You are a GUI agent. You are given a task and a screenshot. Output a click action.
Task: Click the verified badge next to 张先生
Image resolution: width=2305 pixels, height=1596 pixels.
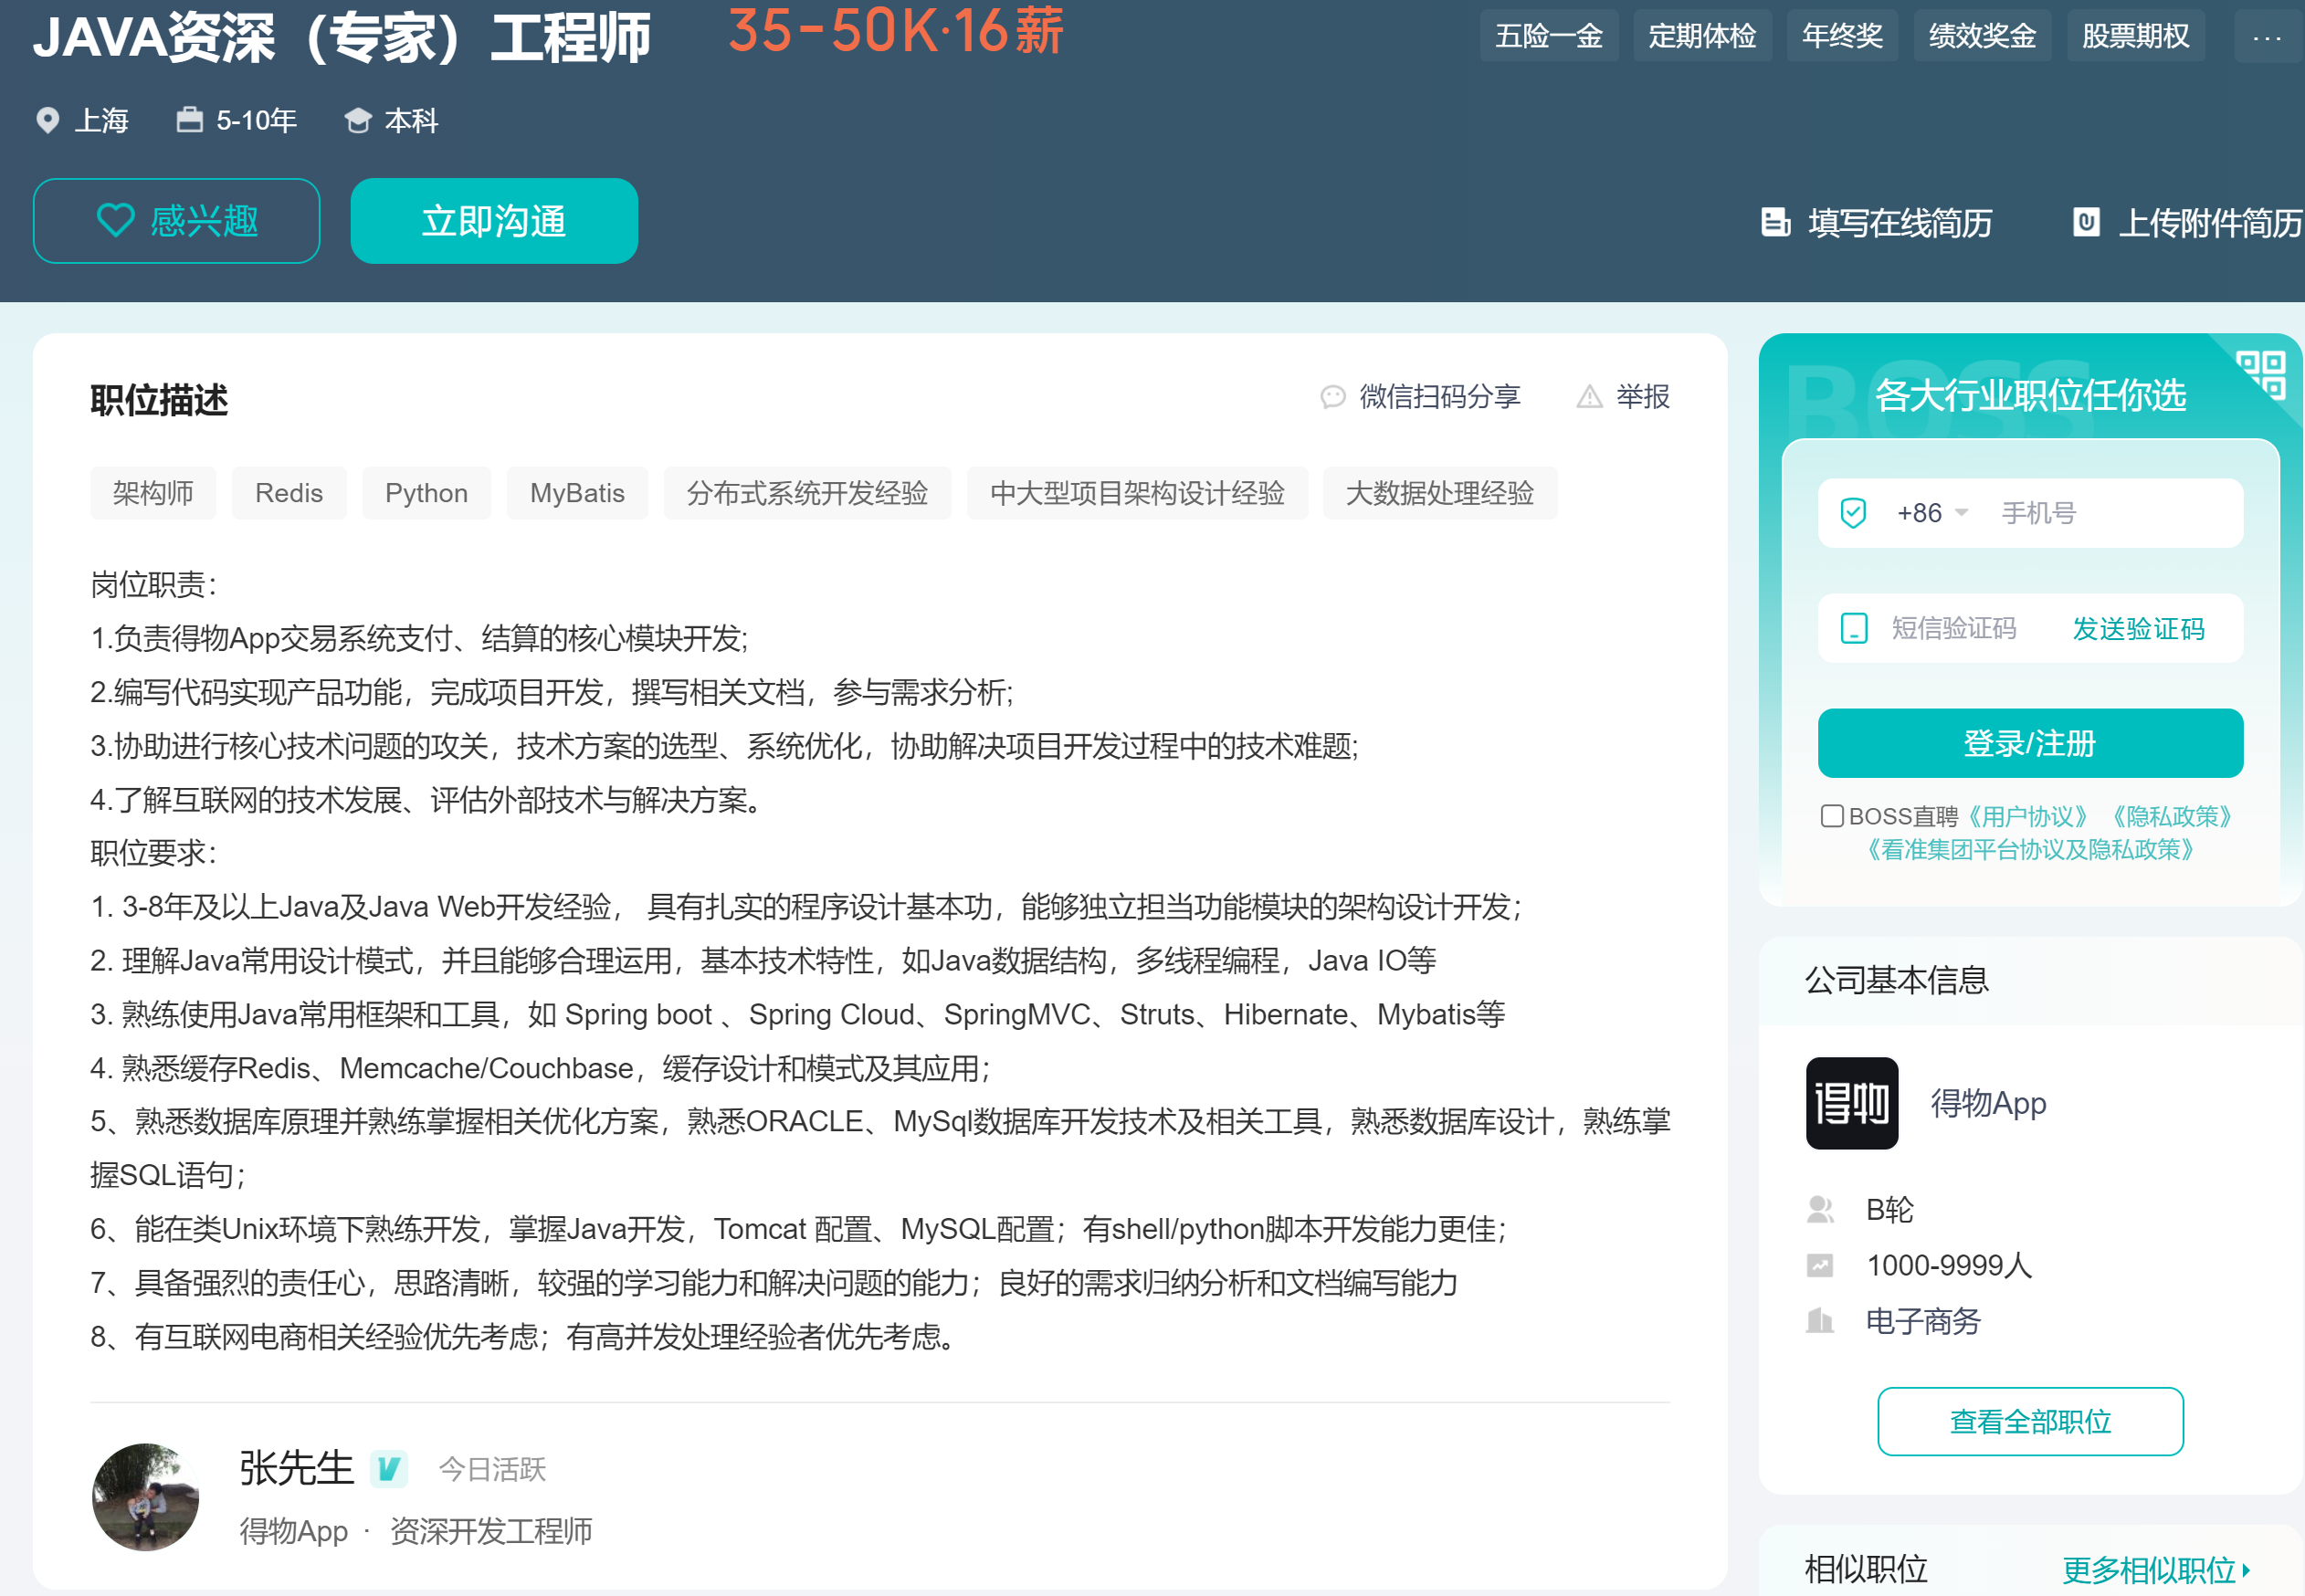click(x=388, y=1469)
